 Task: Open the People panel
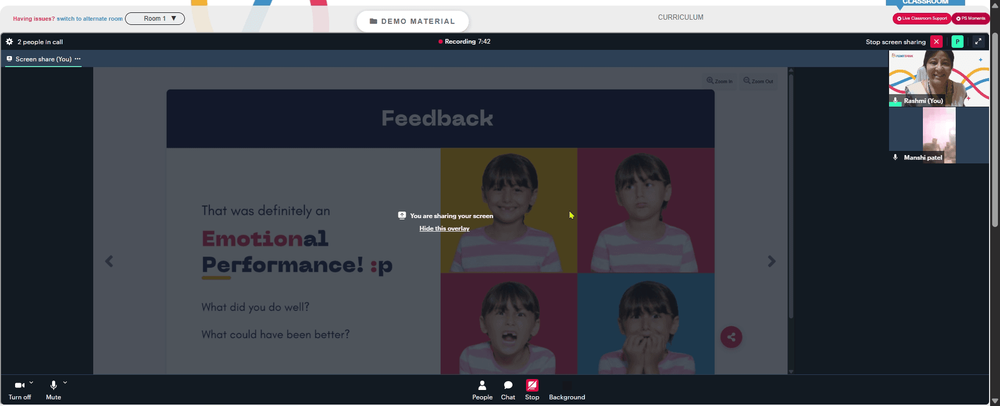(482, 390)
